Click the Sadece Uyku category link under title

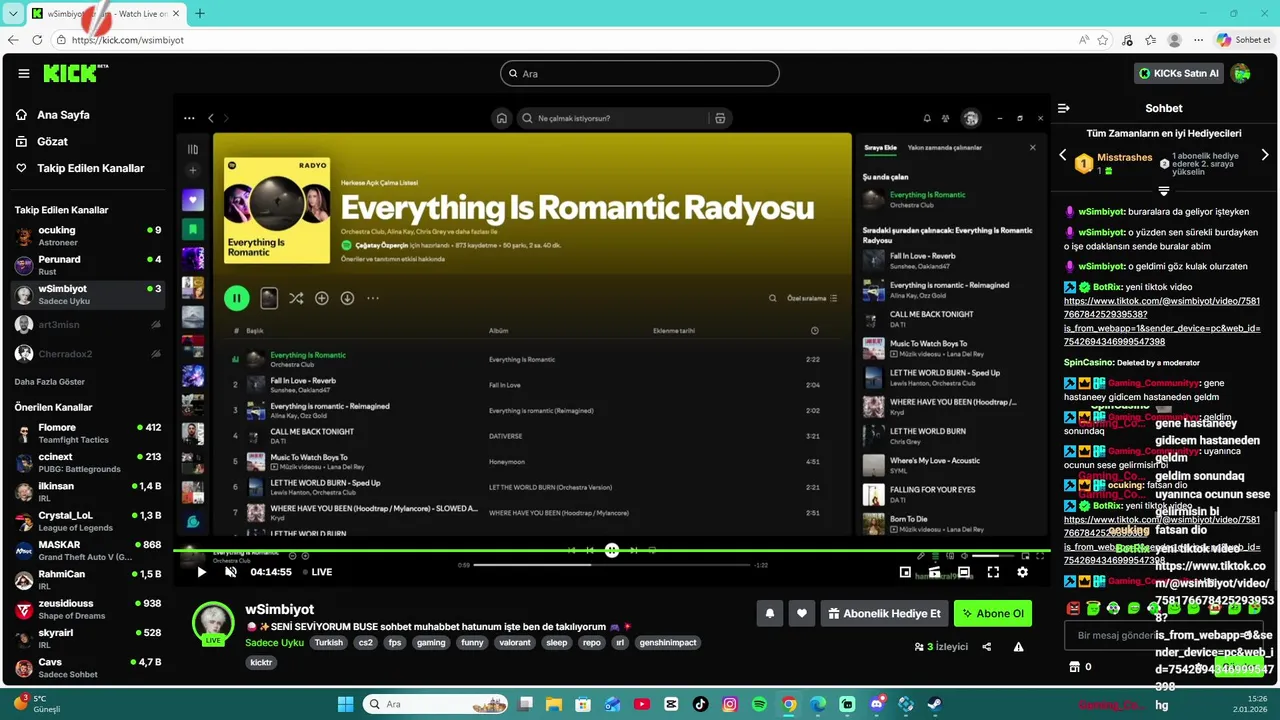click(x=274, y=643)
